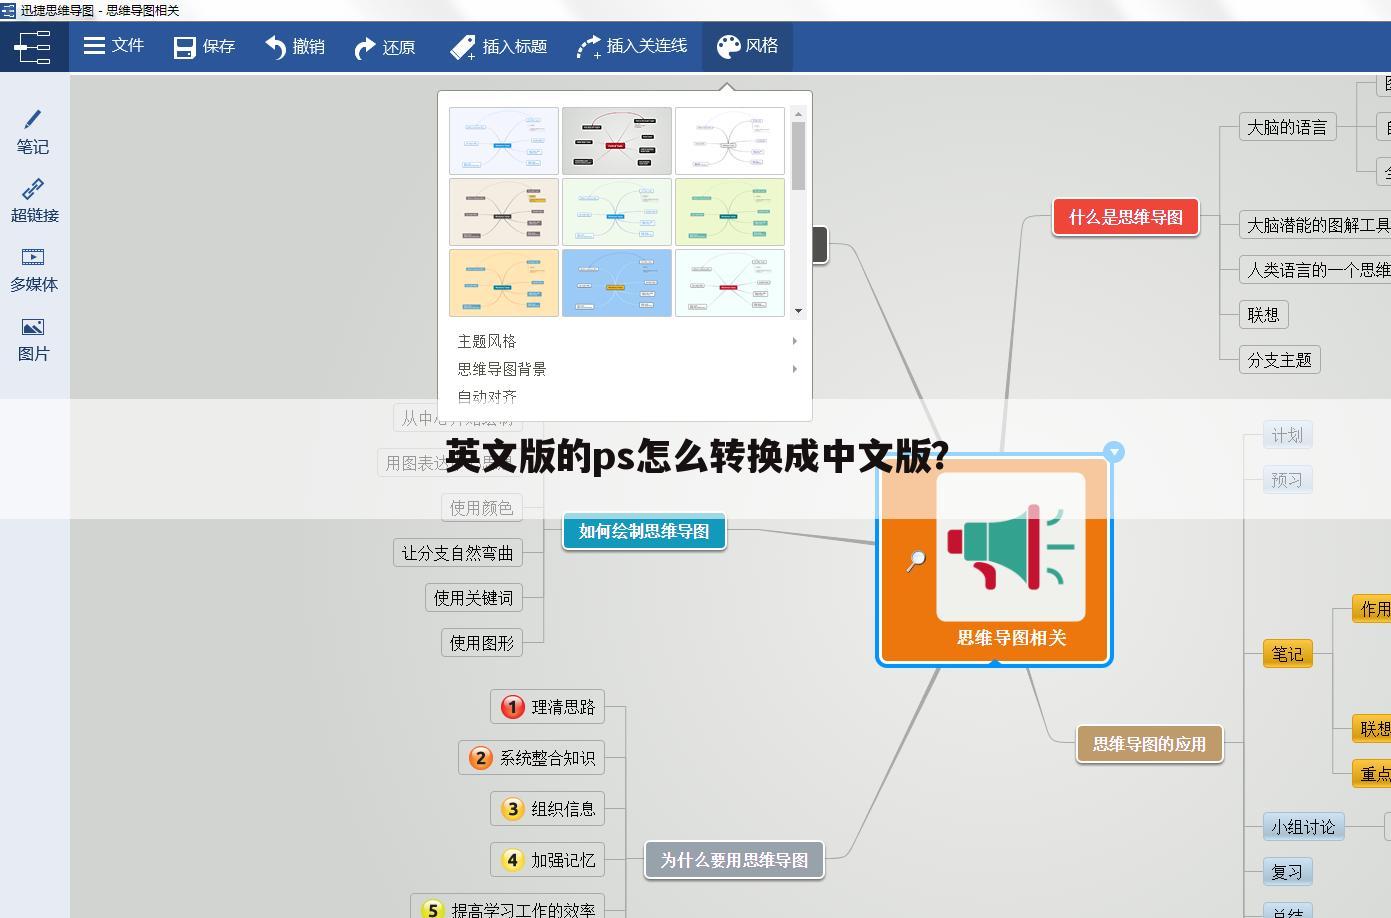Expand the 主题风格 submenu
This screenshot has height=918, width=1391.
[627, 341]
